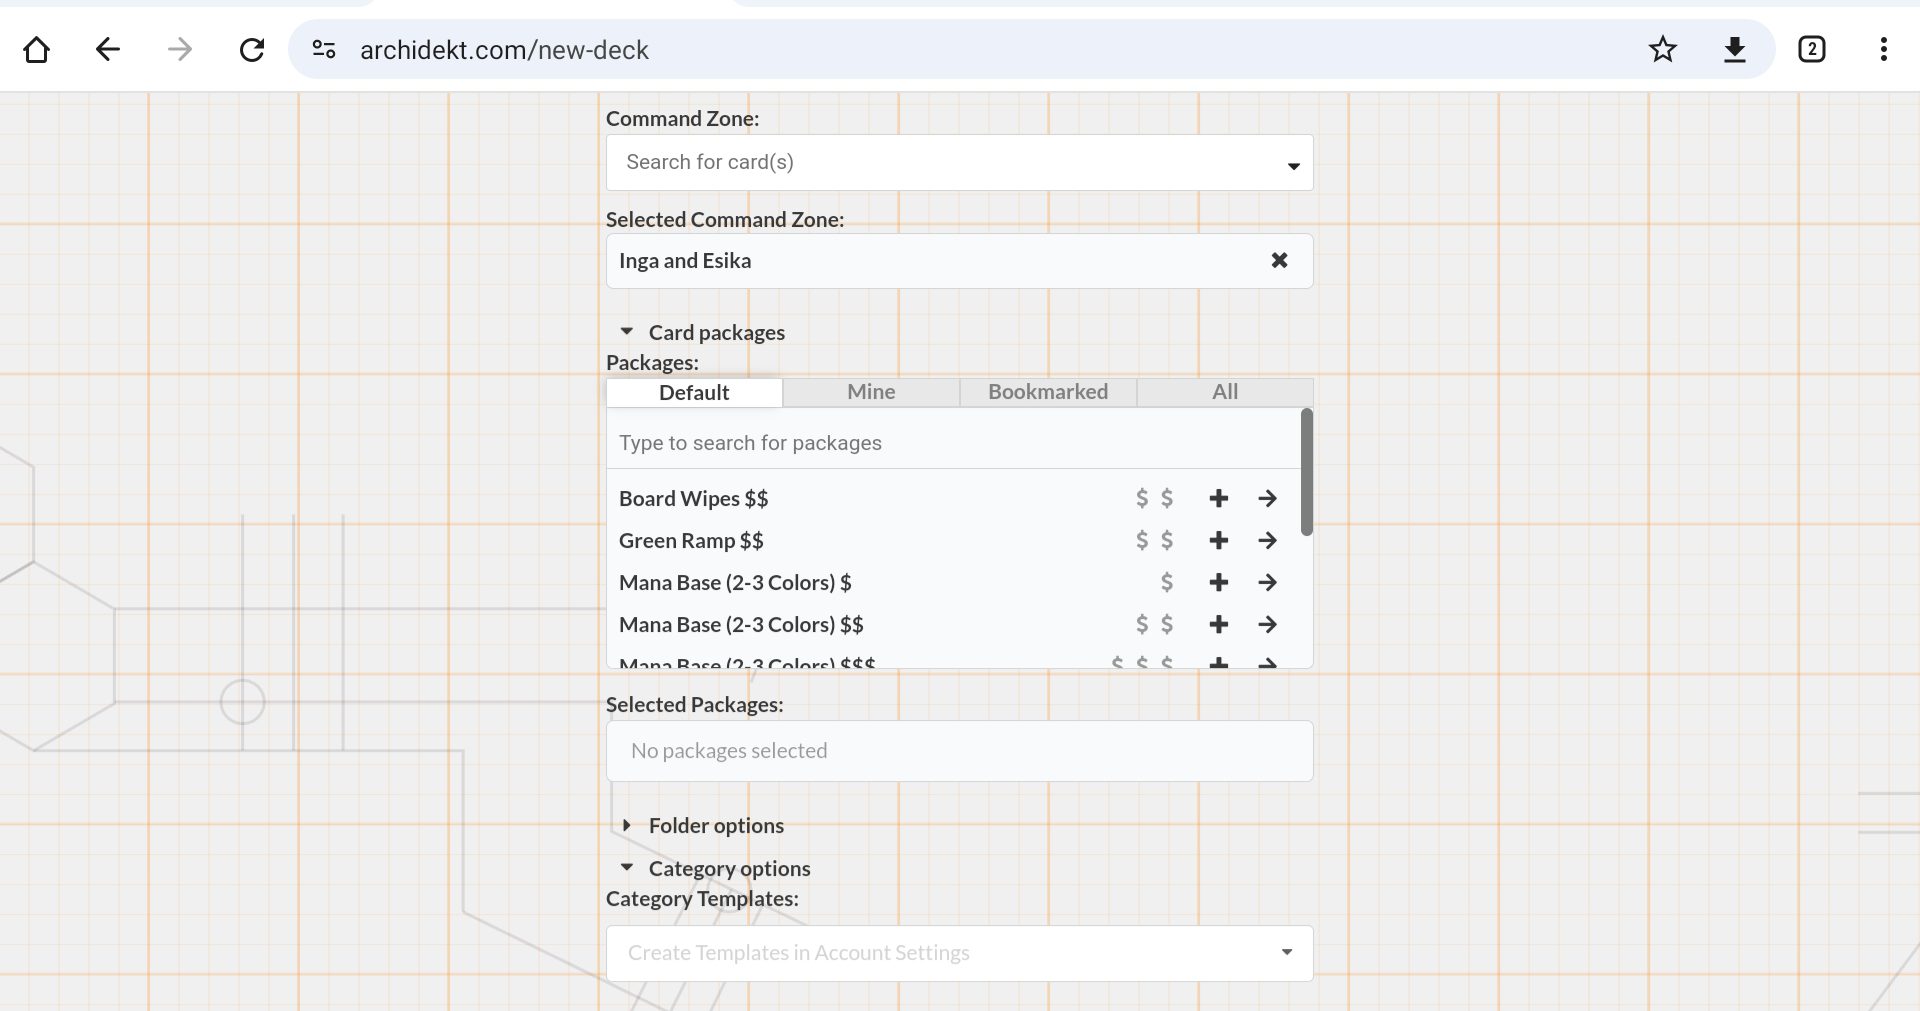Image resolution: width=1920 pixels, height=1011 pixels.
Task: Collapse the Card packages section
Action: coord(627,332)
